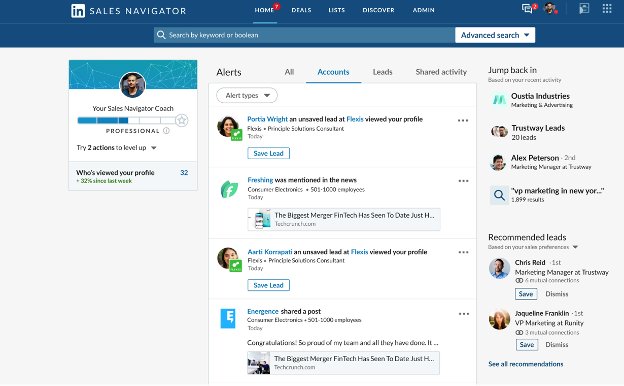The height and width of the screenshot is (386, 624).
Task: Open Portia Wright's name link
Action: coord(267,119)
